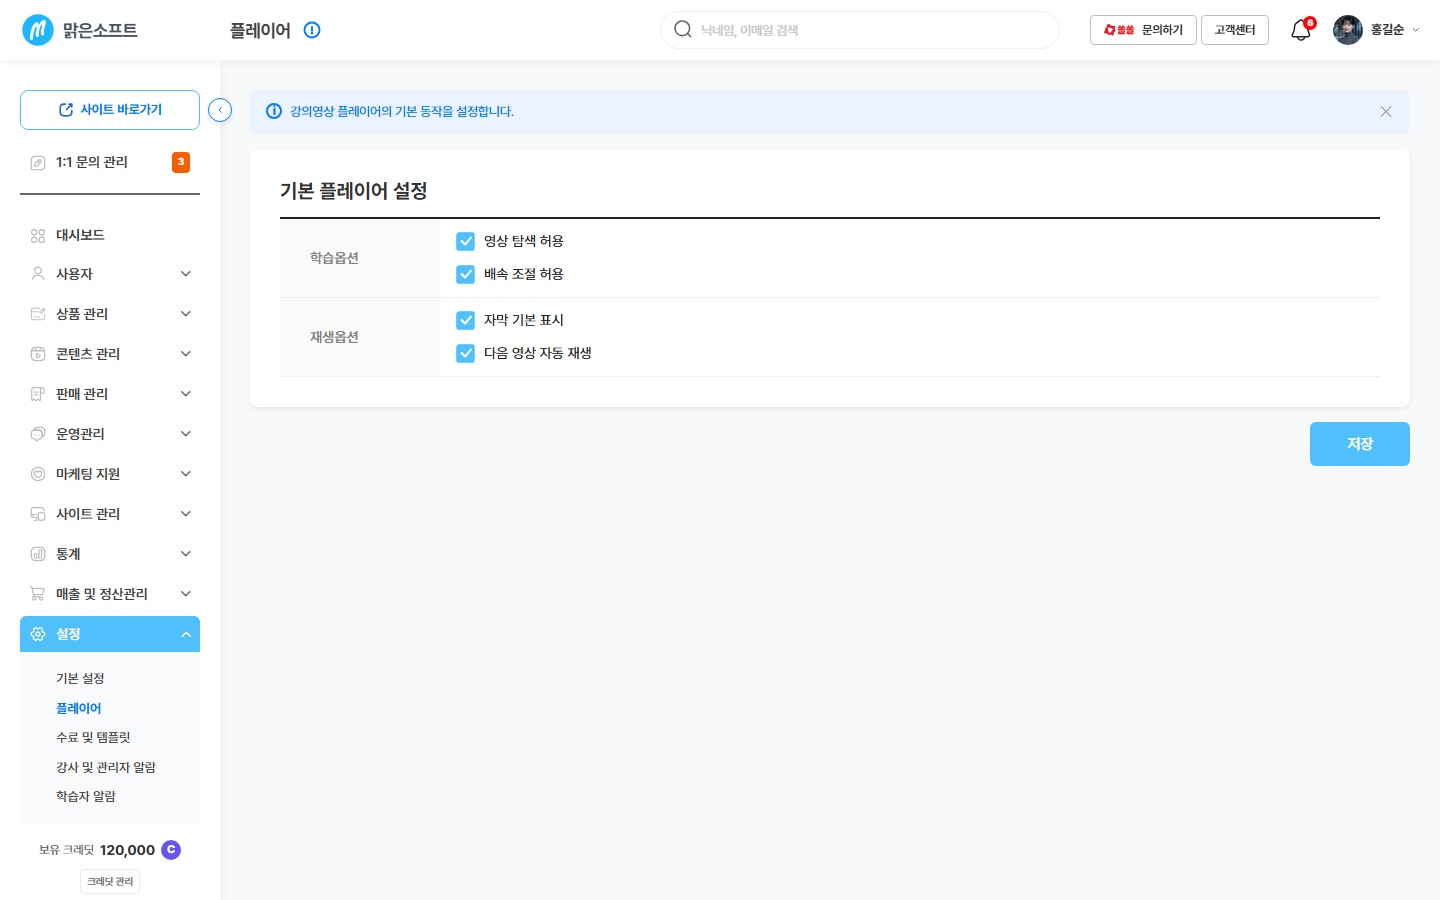
Task: Click the 문의하기 button
Action: [1143, 30]
